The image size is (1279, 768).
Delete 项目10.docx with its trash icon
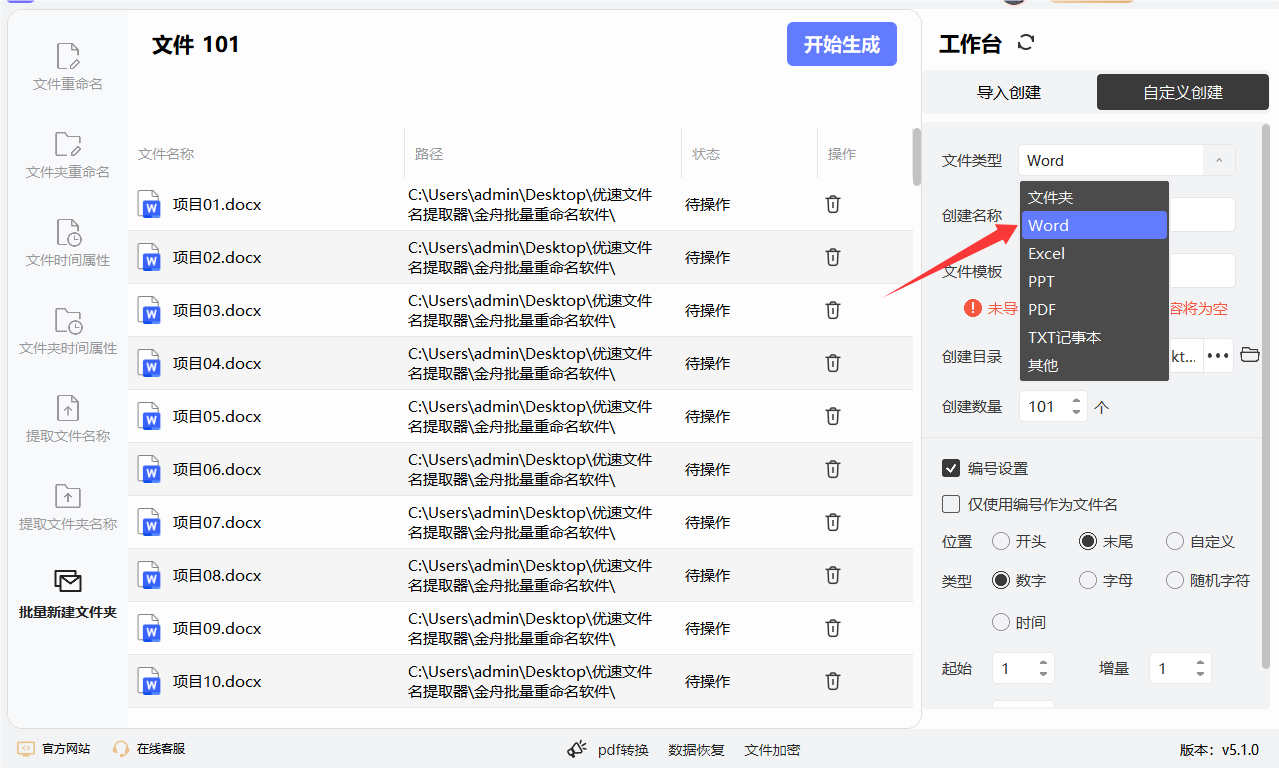click(832, 681)
